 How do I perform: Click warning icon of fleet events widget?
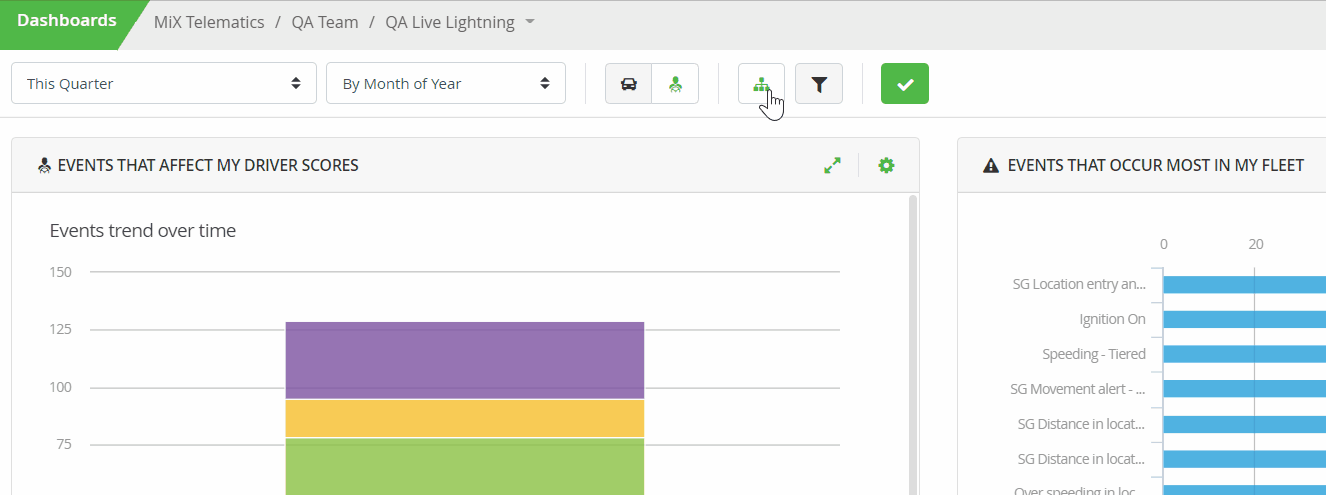(991, 166)
